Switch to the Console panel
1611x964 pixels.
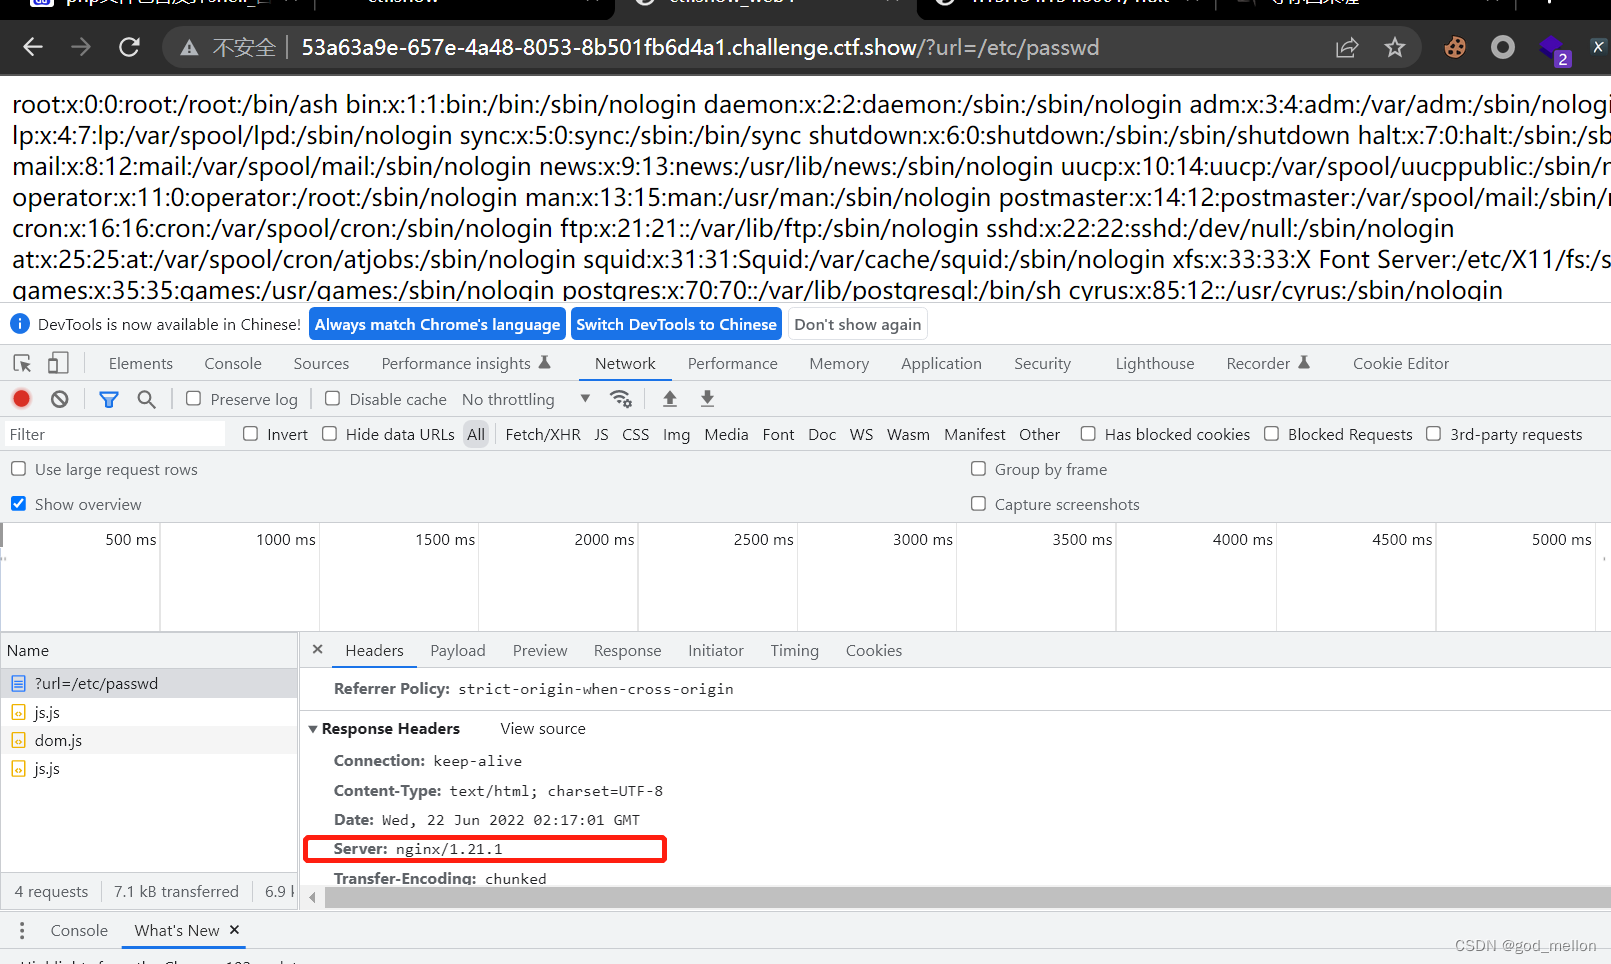tap(233, 364)
